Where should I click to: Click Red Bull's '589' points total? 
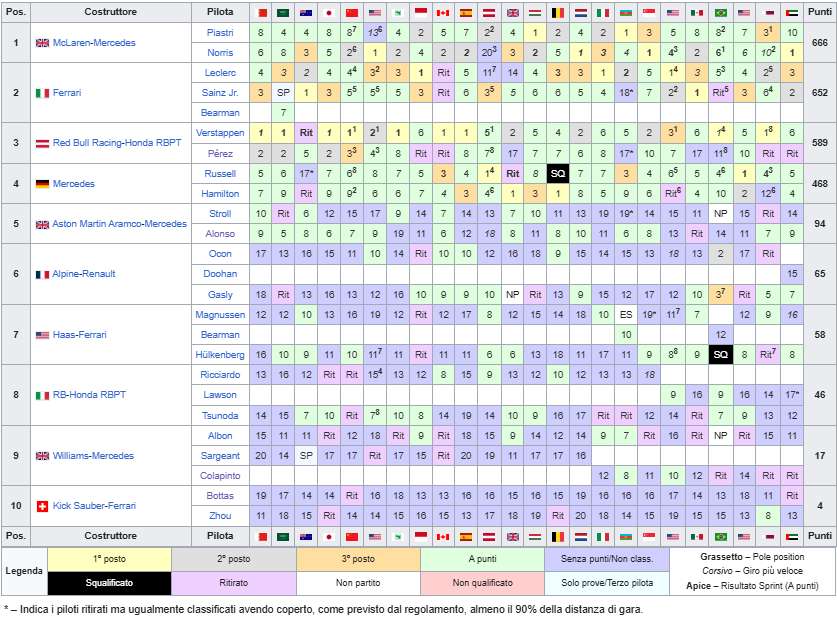pos(819,143)
